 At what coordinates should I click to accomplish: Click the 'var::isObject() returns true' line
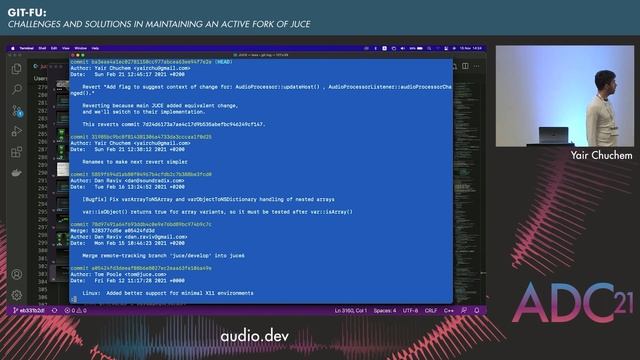point(217,212)
